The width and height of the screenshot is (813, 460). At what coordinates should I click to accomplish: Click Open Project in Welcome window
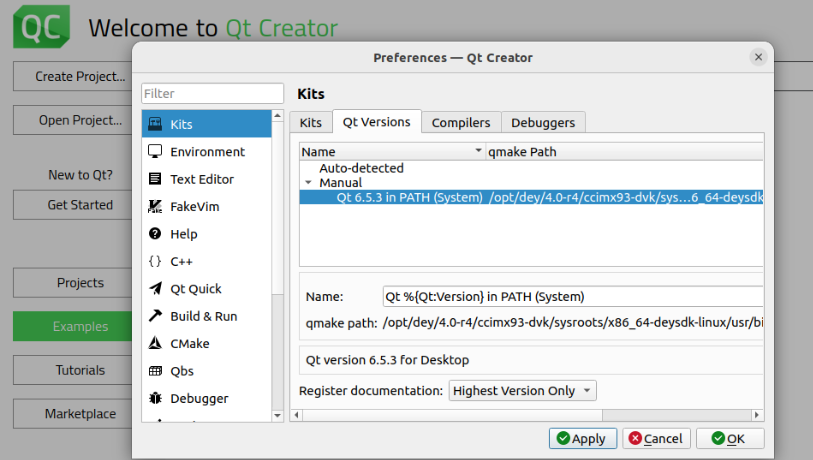[x=73, y=120]
